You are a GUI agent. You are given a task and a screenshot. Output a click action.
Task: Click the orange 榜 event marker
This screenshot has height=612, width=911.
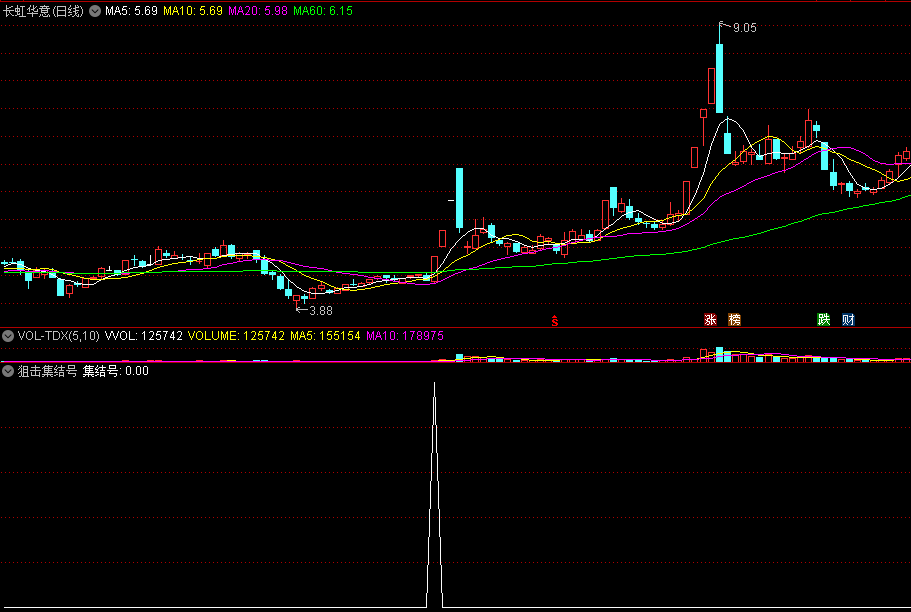point(734,319)
